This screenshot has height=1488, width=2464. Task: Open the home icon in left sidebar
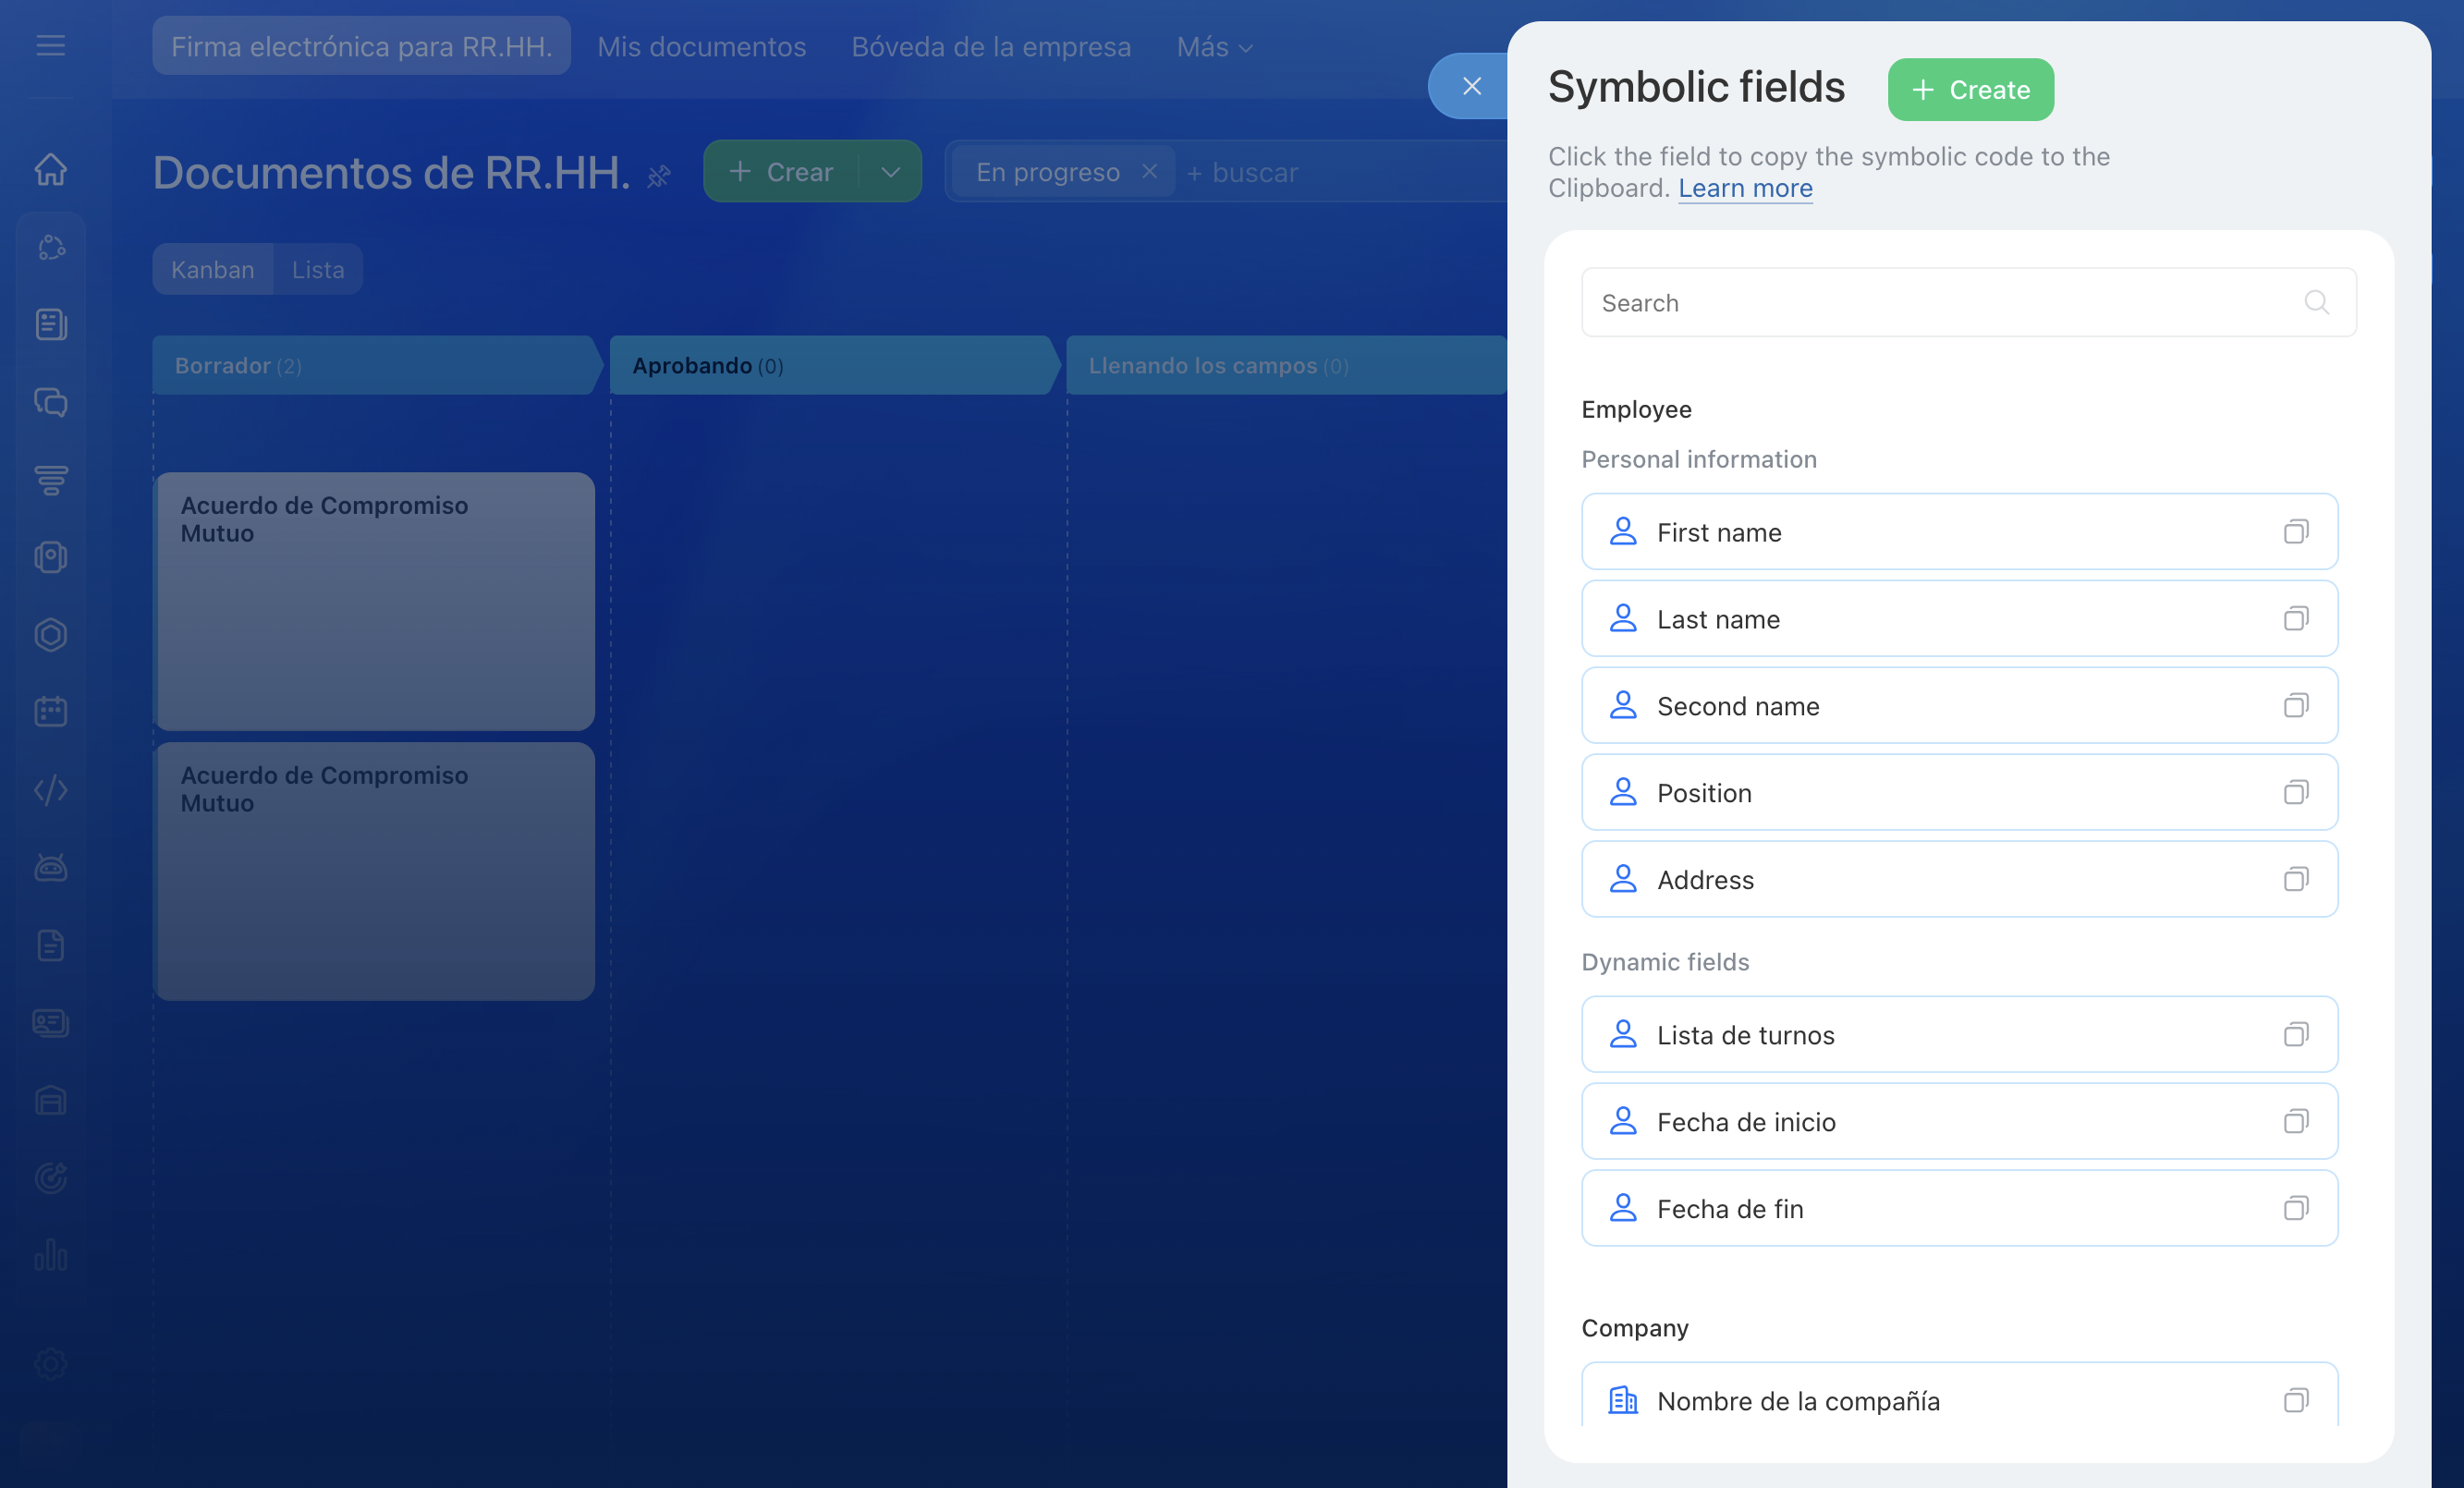click(51, 169)
